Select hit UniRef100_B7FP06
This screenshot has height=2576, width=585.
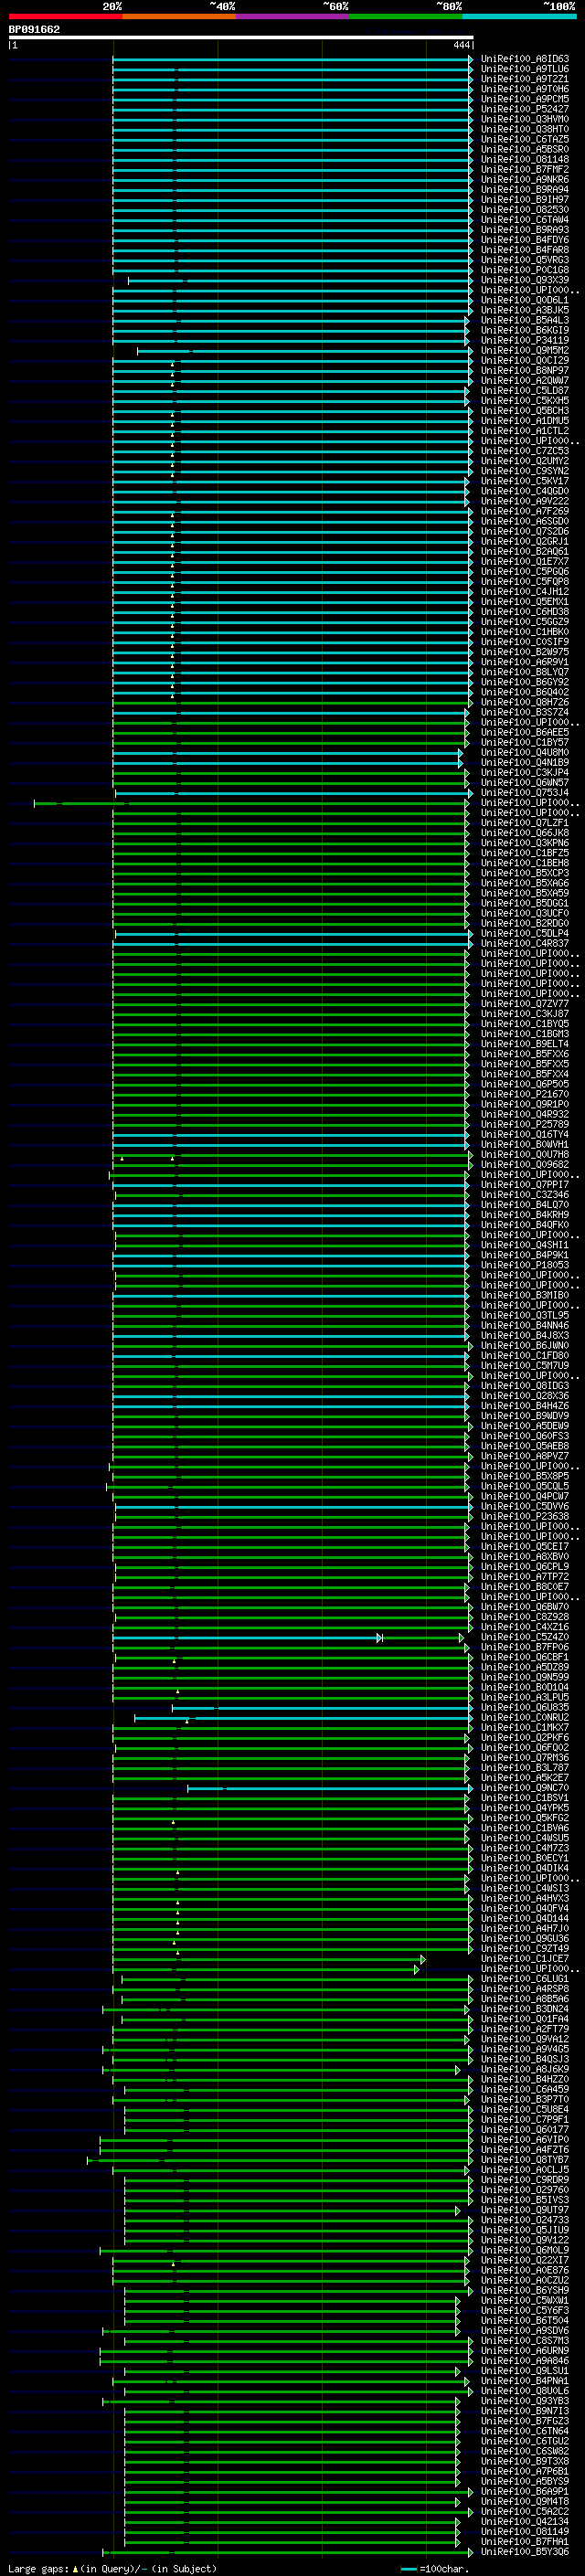pos(525,1647)
